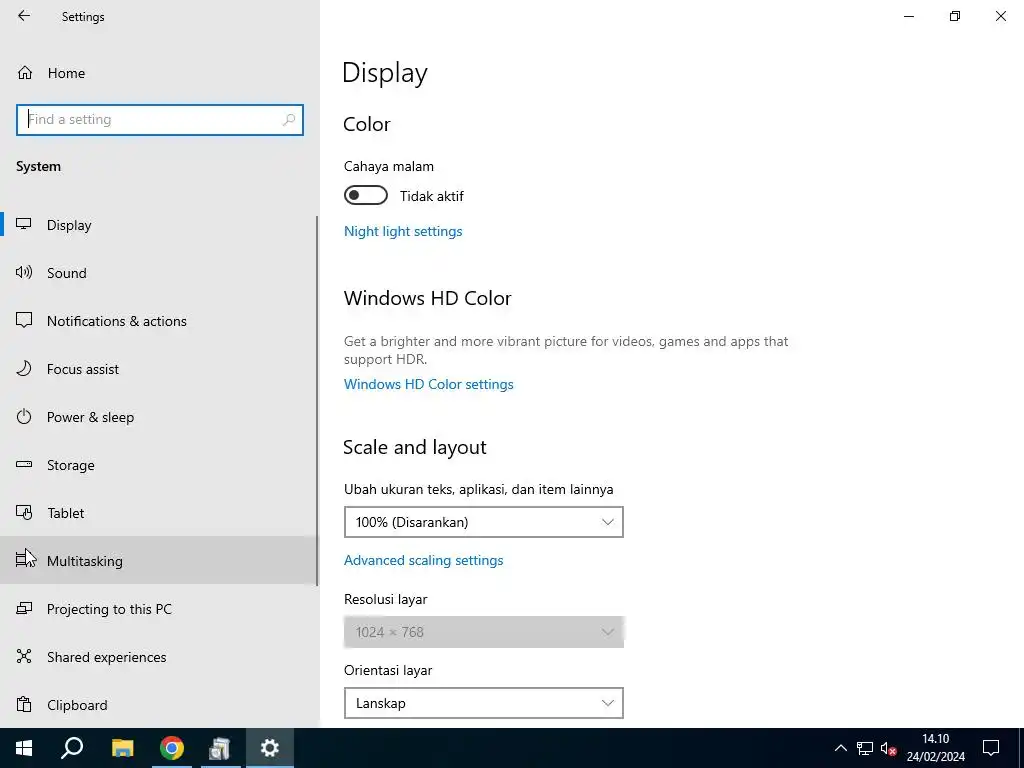Screen dimensions: 1024x768
Task: Toggle the Cahaya malam switch
Action: click(x=366, y=195)
